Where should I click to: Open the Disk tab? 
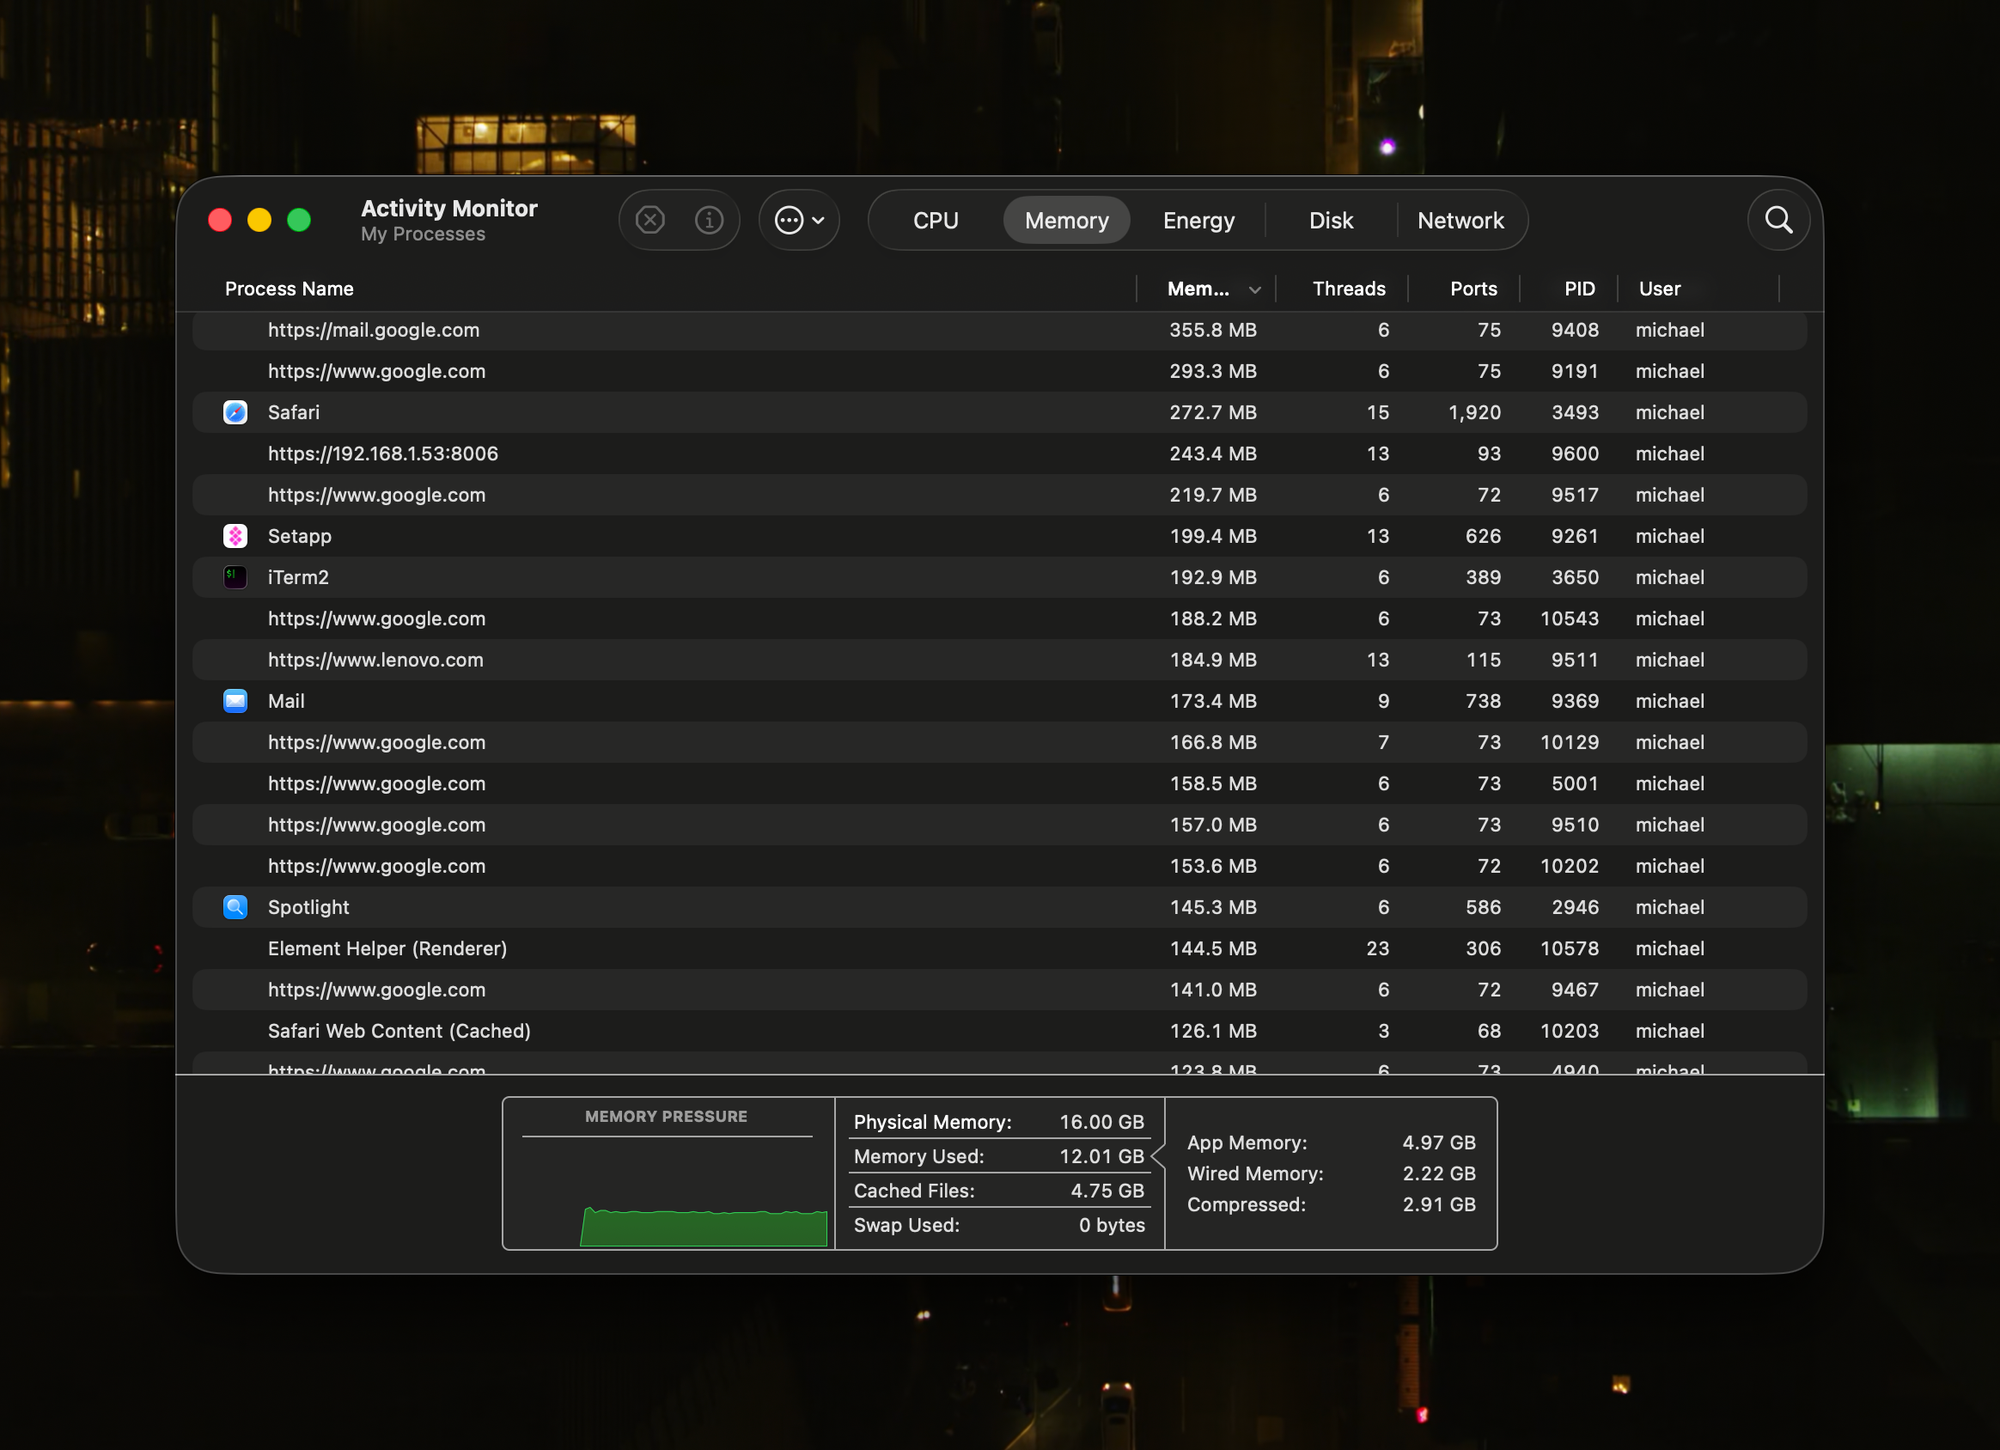click(x=1331, y=220)
